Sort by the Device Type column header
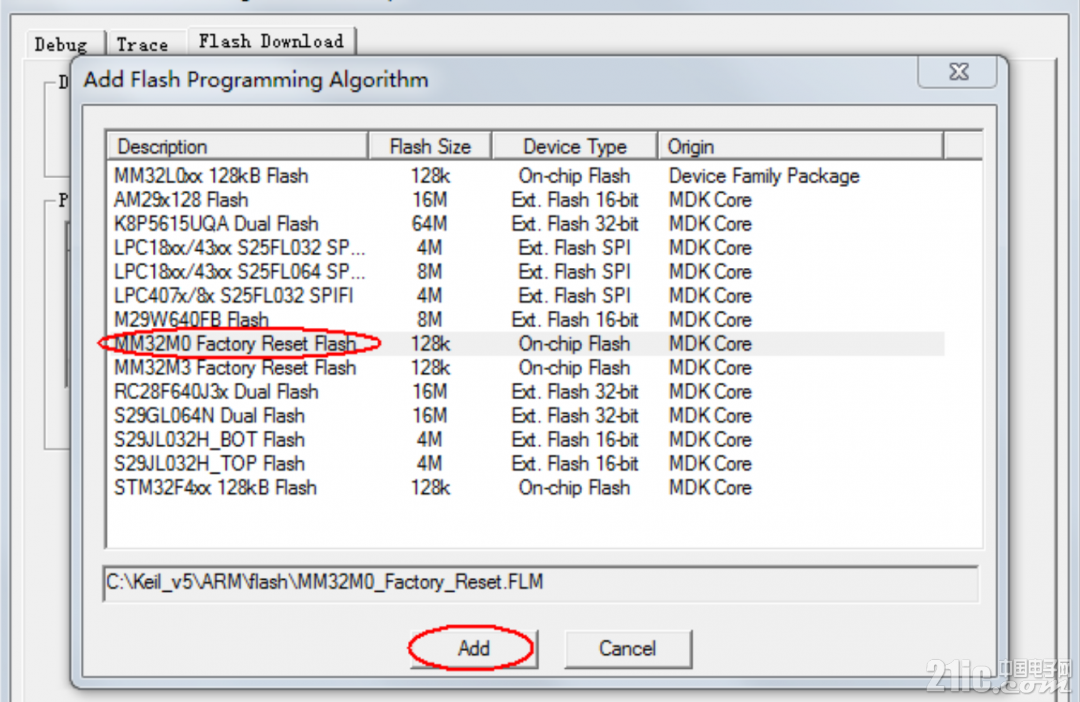The height and width of the screenshot is (702, 1080). point(574,147)
